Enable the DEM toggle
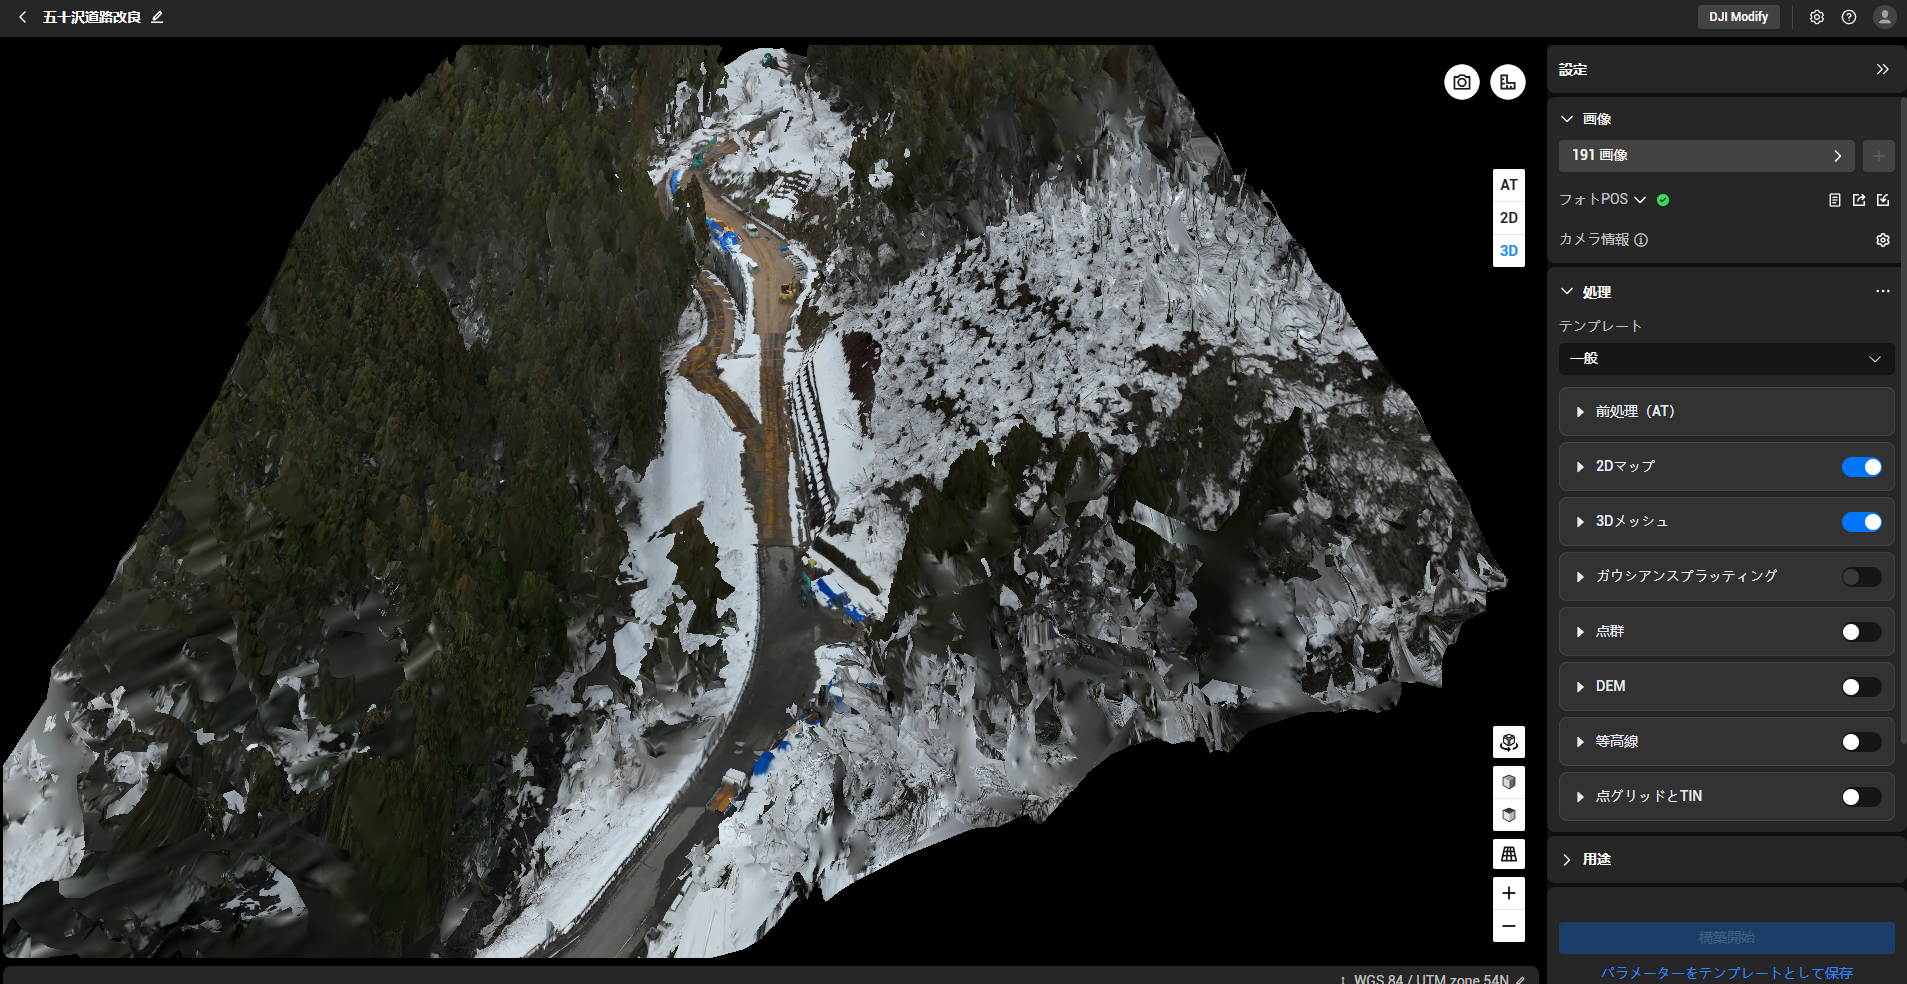Screen dimensions: 1907x984 pos(1861,687)
